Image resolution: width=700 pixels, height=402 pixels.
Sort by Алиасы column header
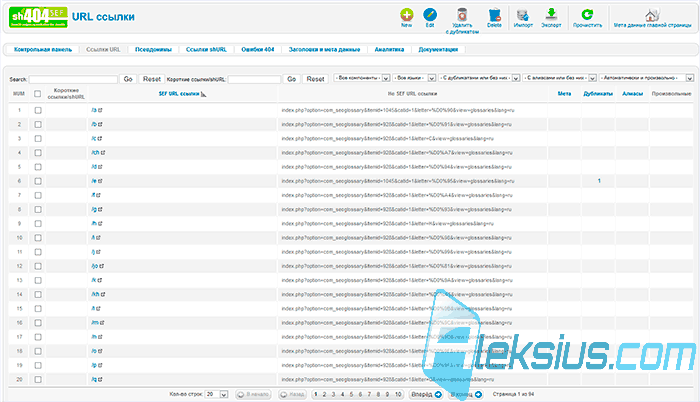pos(633,94)
